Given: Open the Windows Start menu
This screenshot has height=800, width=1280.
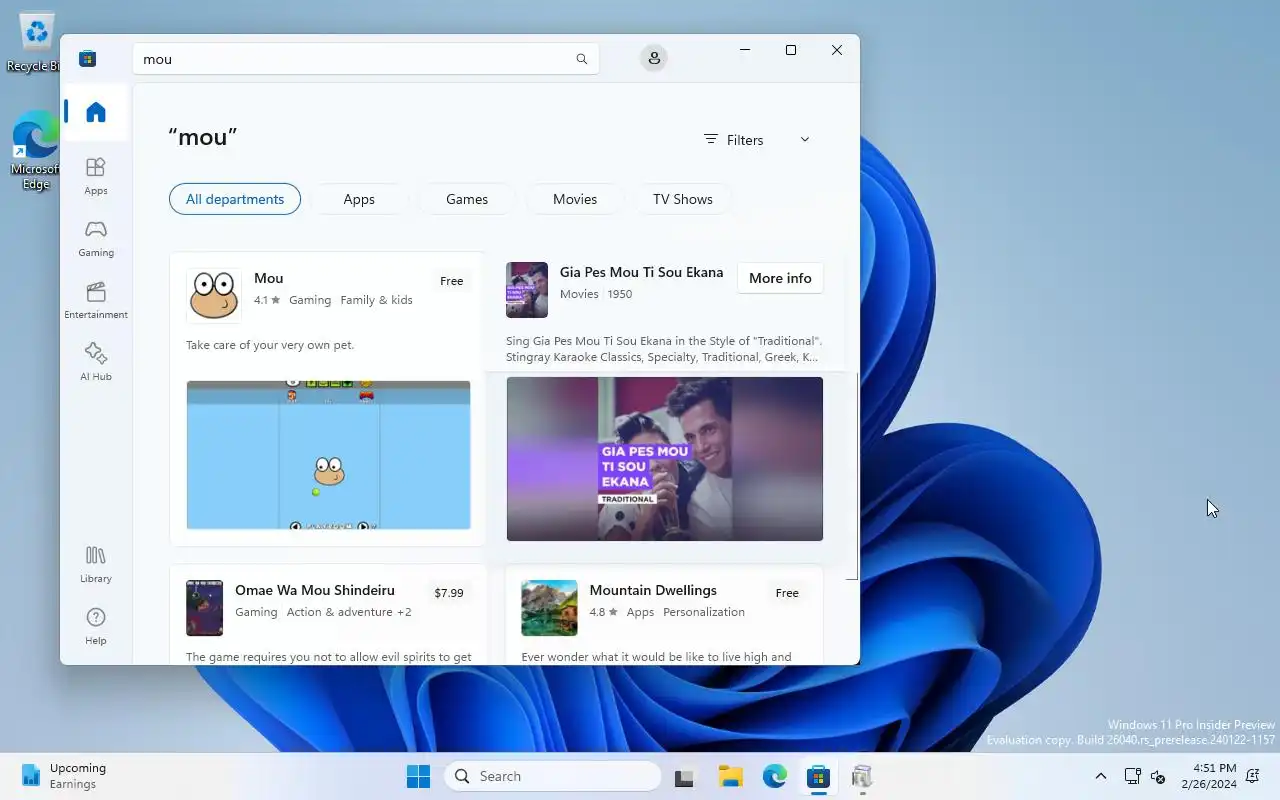Looking at the screenshot, I should click(x=418, y=776).
